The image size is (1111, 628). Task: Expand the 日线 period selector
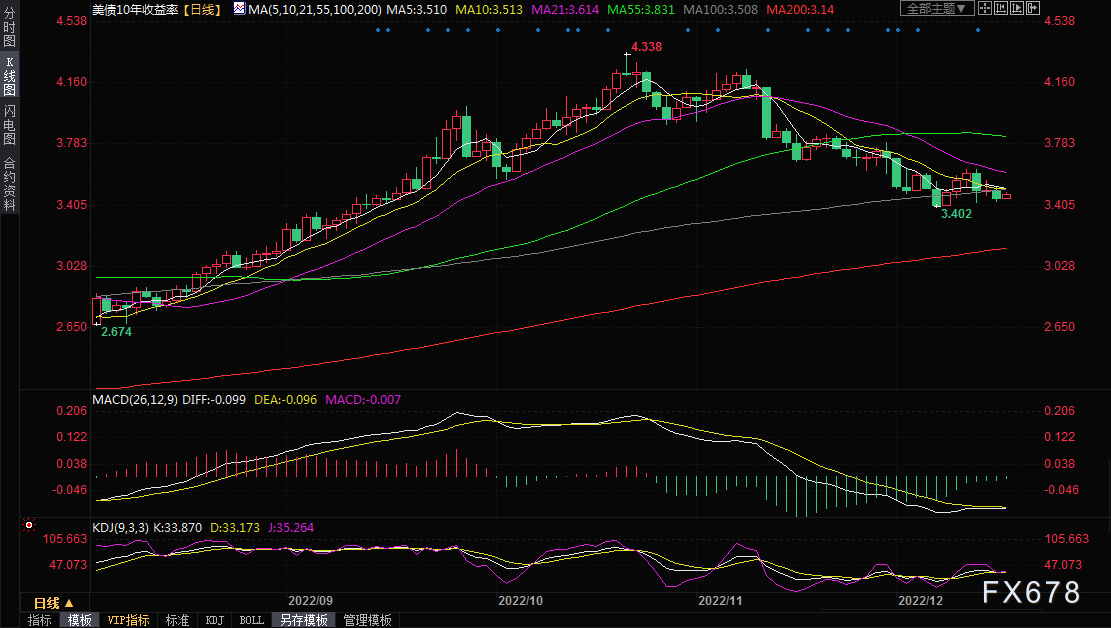pos(52,603)
